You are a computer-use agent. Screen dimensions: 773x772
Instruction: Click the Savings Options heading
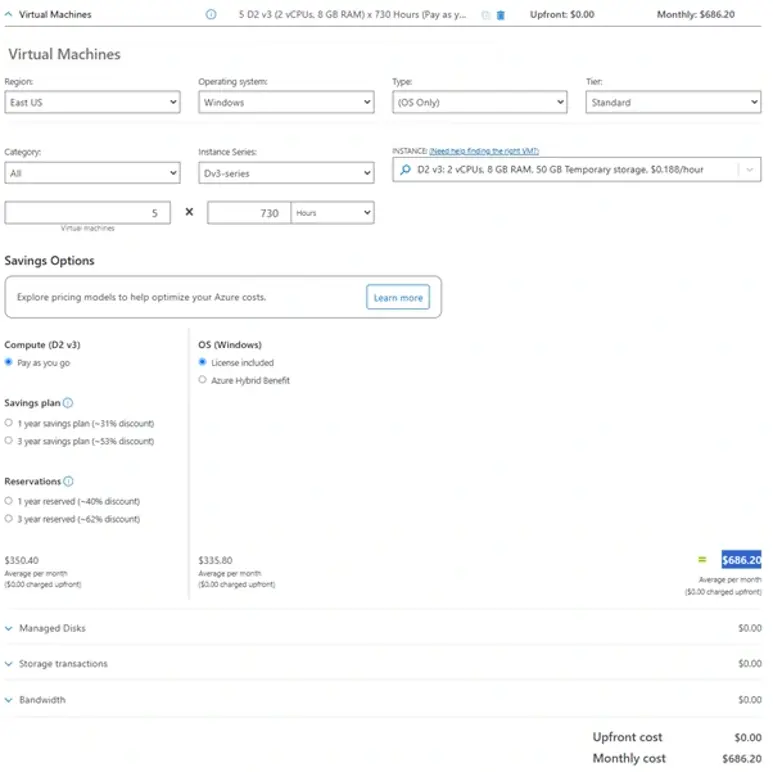49,260
